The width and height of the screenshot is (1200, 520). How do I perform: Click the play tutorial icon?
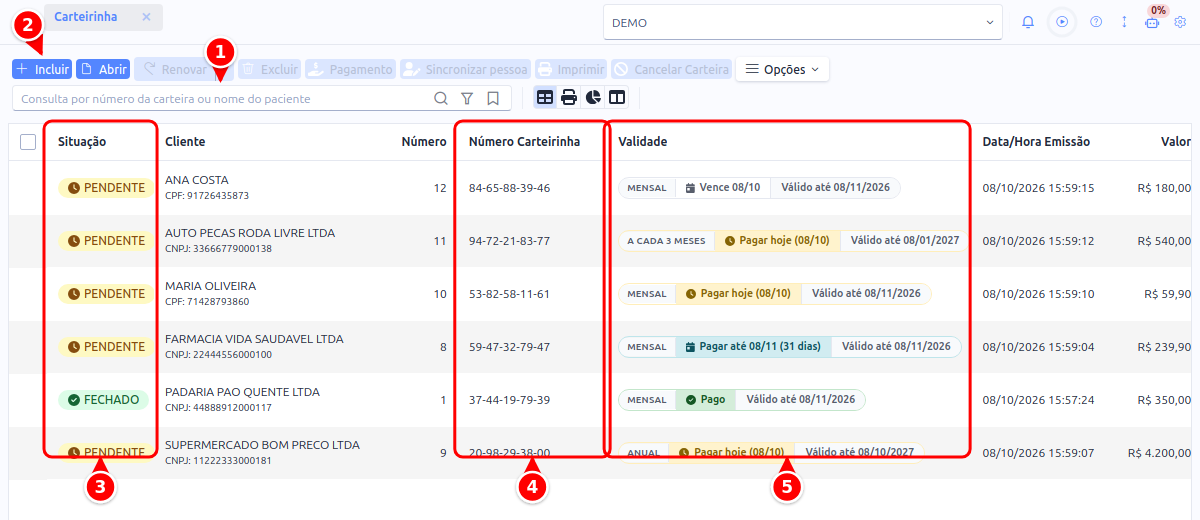pos(1062,22)
